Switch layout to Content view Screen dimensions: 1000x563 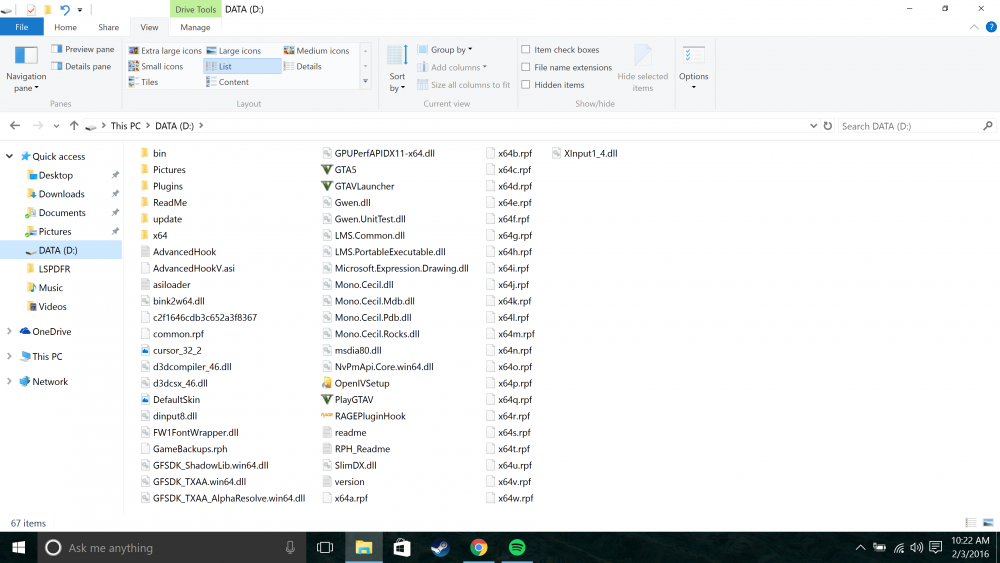tap(228, 82)
